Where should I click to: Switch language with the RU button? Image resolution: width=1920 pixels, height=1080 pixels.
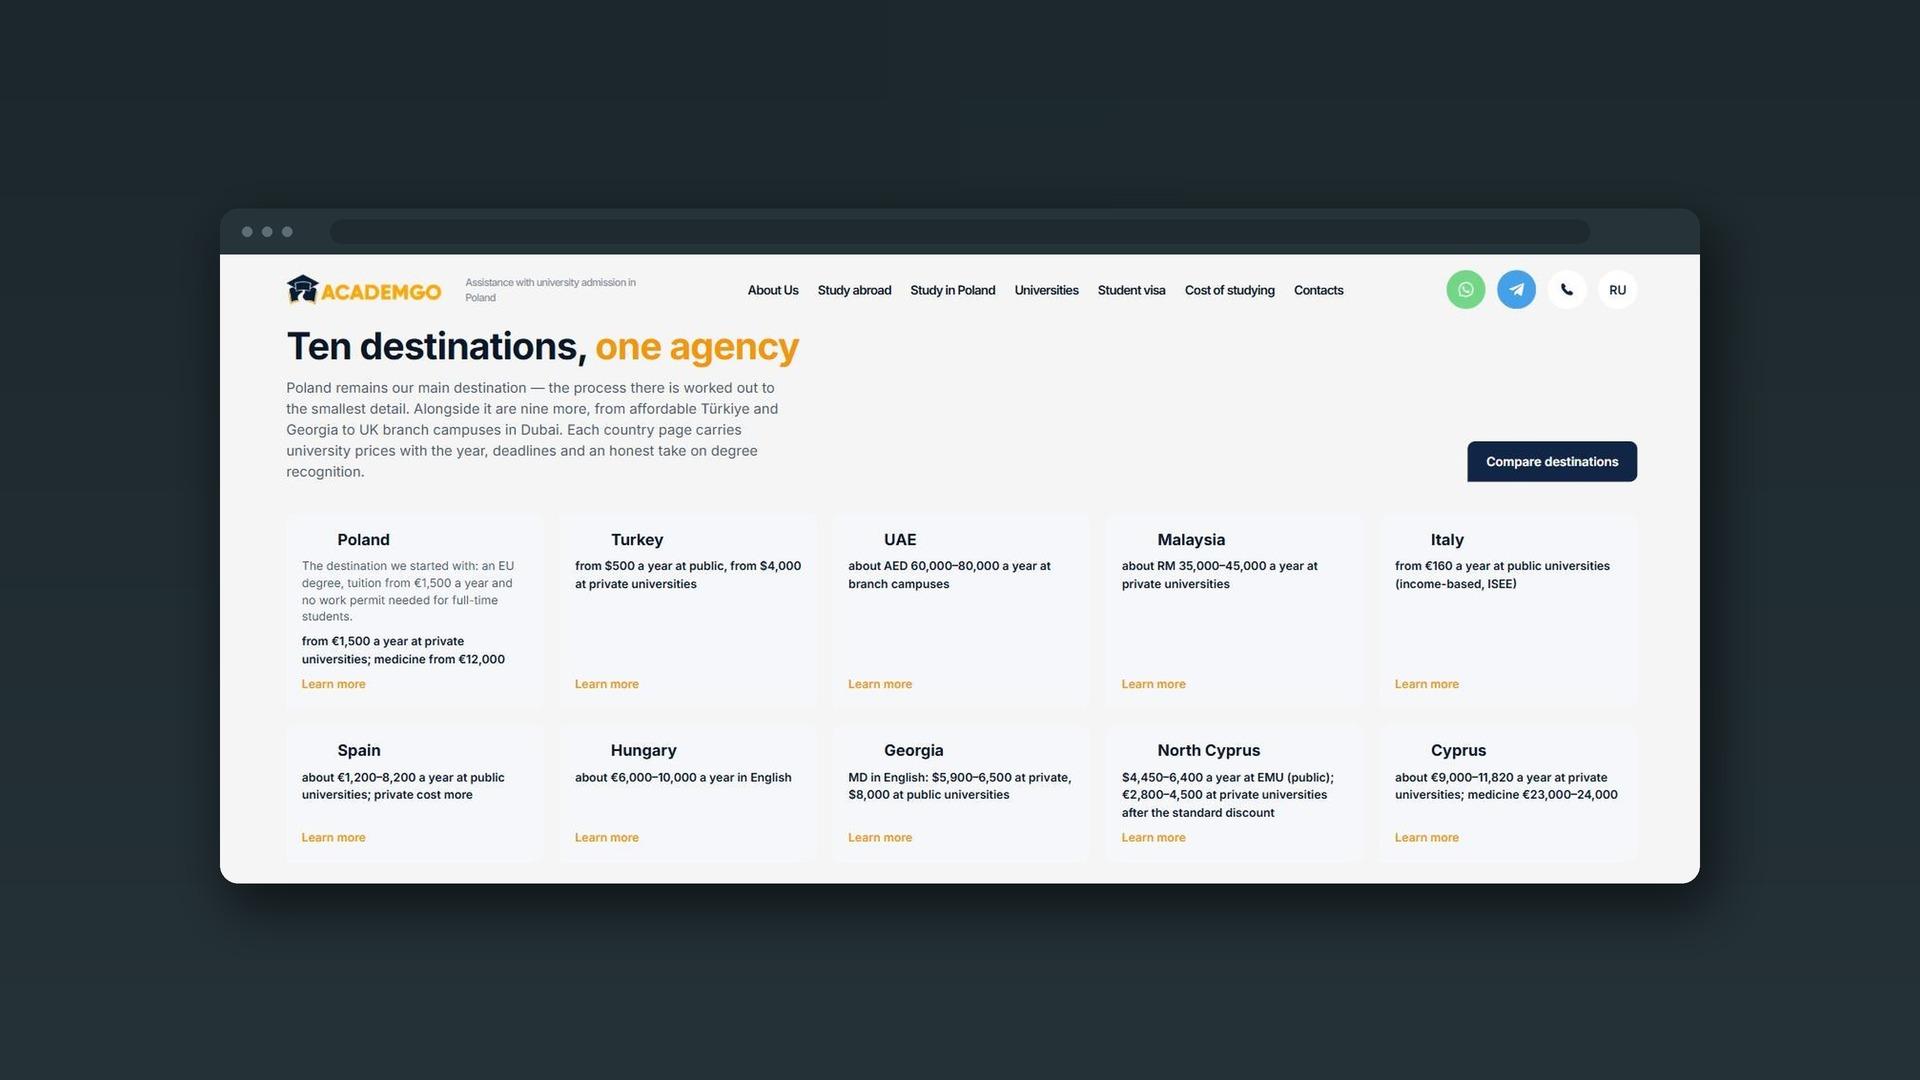pos(1617,290)
